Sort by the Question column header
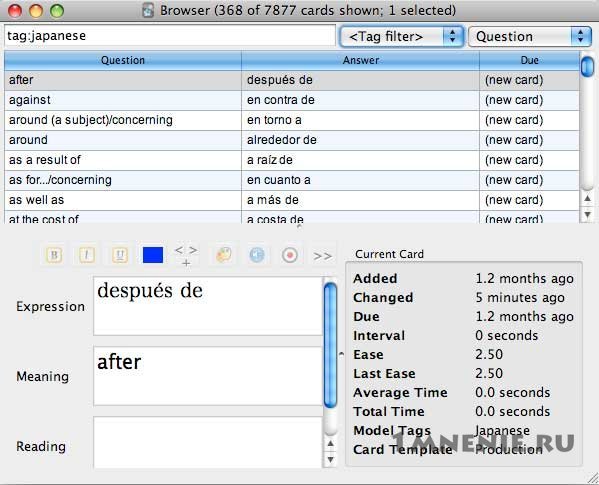The width and height of the screenshot is (599, 485). pyautogui.click(x=123, y=60)
